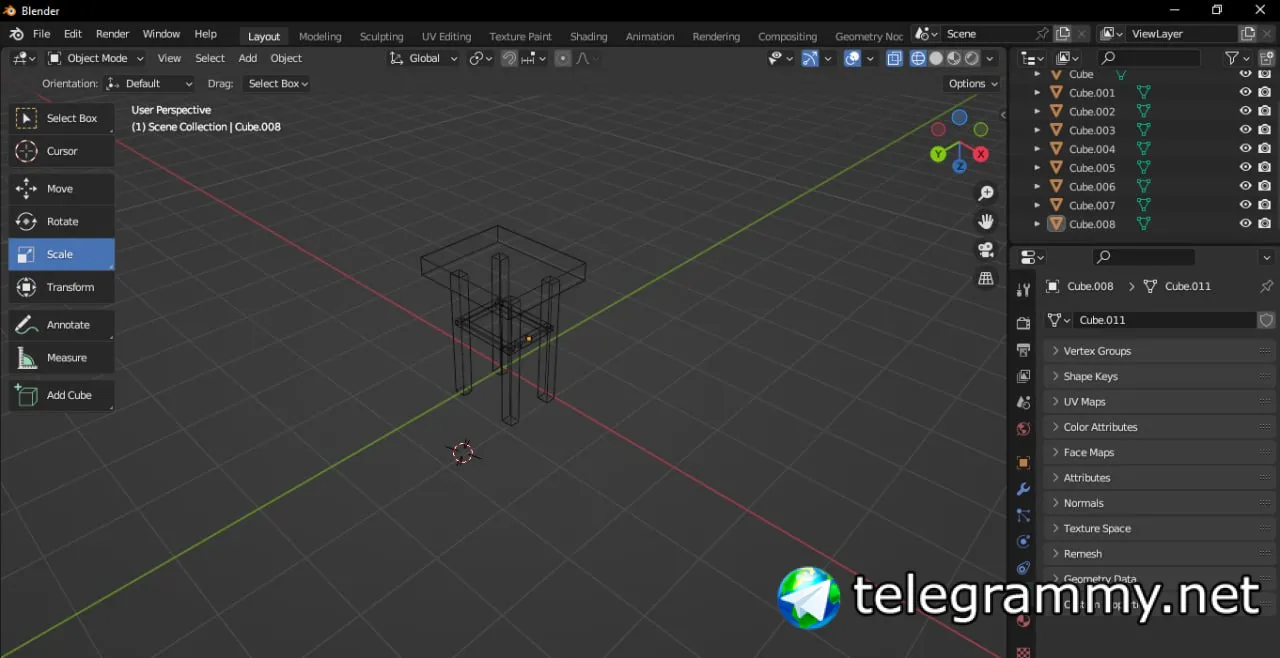Viewport: 1280px width, 658px height.
Task: Open the Global transform orientation dropdown
Action: (x=424, y=58)
